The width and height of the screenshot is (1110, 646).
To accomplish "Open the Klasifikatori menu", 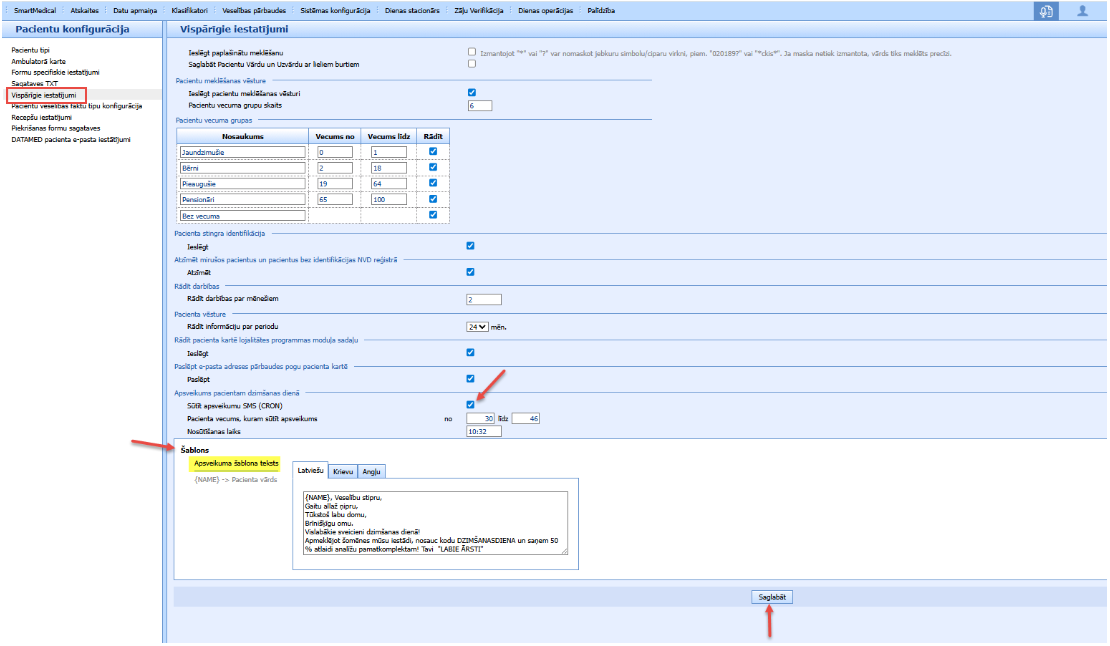I will pyautogui.click(x=190, y=11).
